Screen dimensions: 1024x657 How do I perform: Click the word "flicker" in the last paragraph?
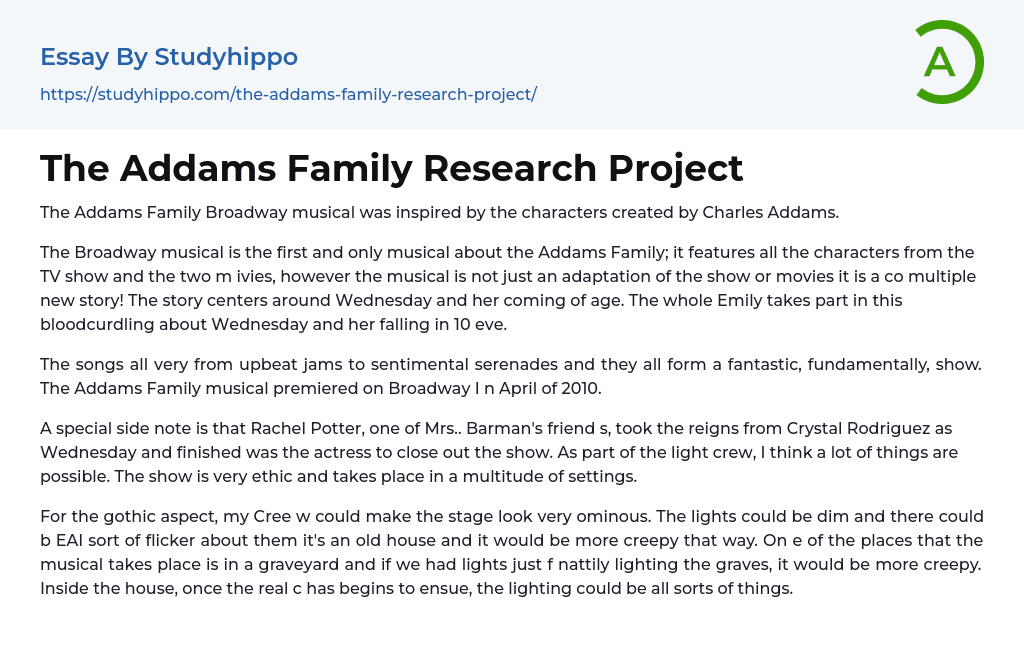169,540
